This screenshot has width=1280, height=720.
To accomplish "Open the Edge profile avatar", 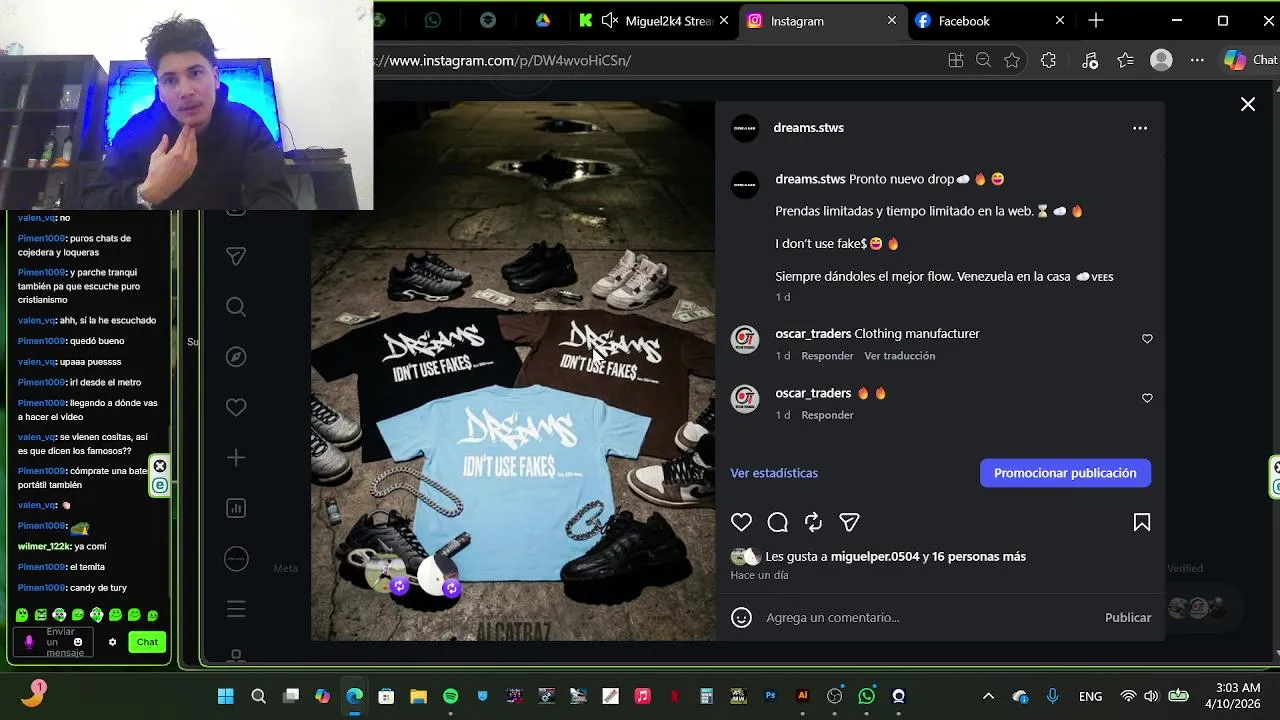I will 1161,60.
